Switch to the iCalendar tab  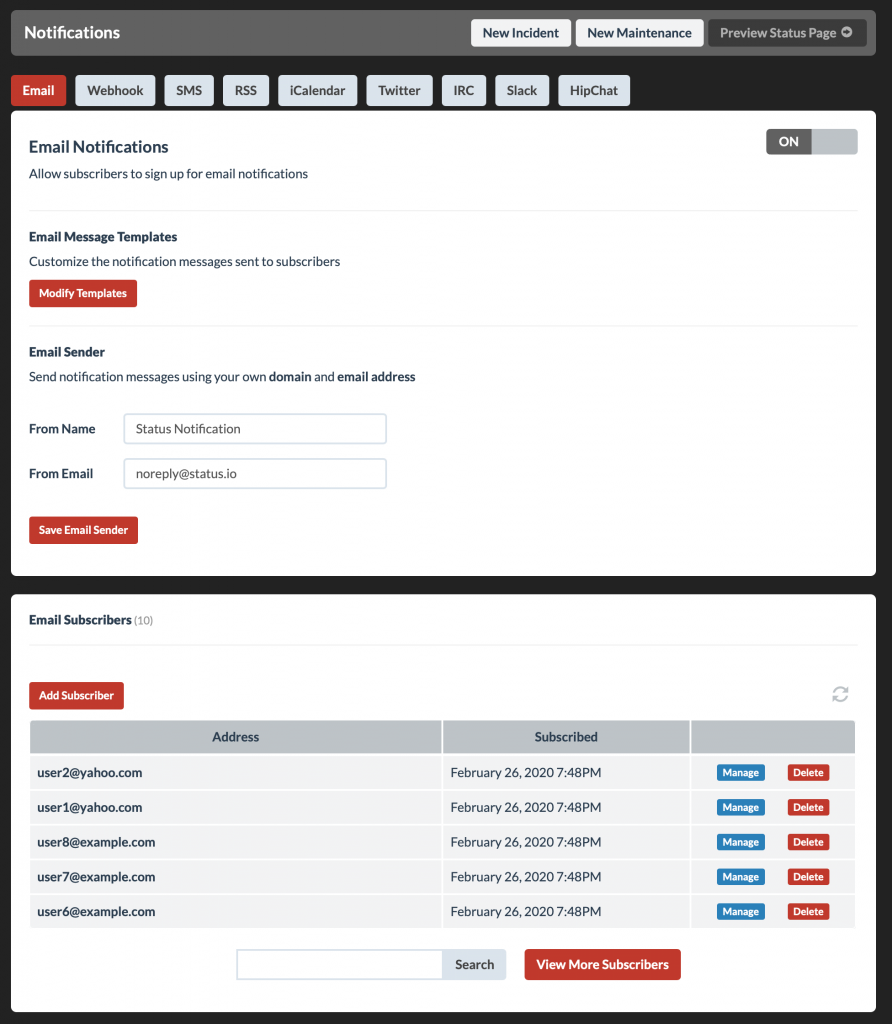click(x=317, y=90)
